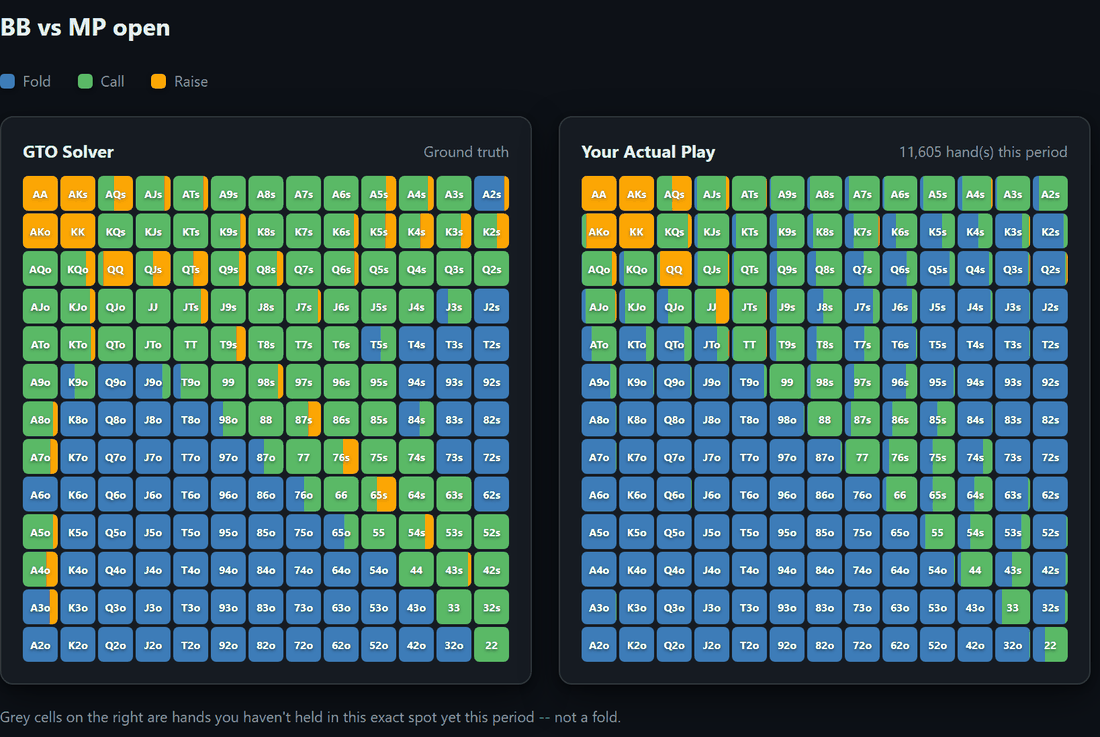
Task: Click K2s cell in GTO Solver grid
Action: [491, 231]
